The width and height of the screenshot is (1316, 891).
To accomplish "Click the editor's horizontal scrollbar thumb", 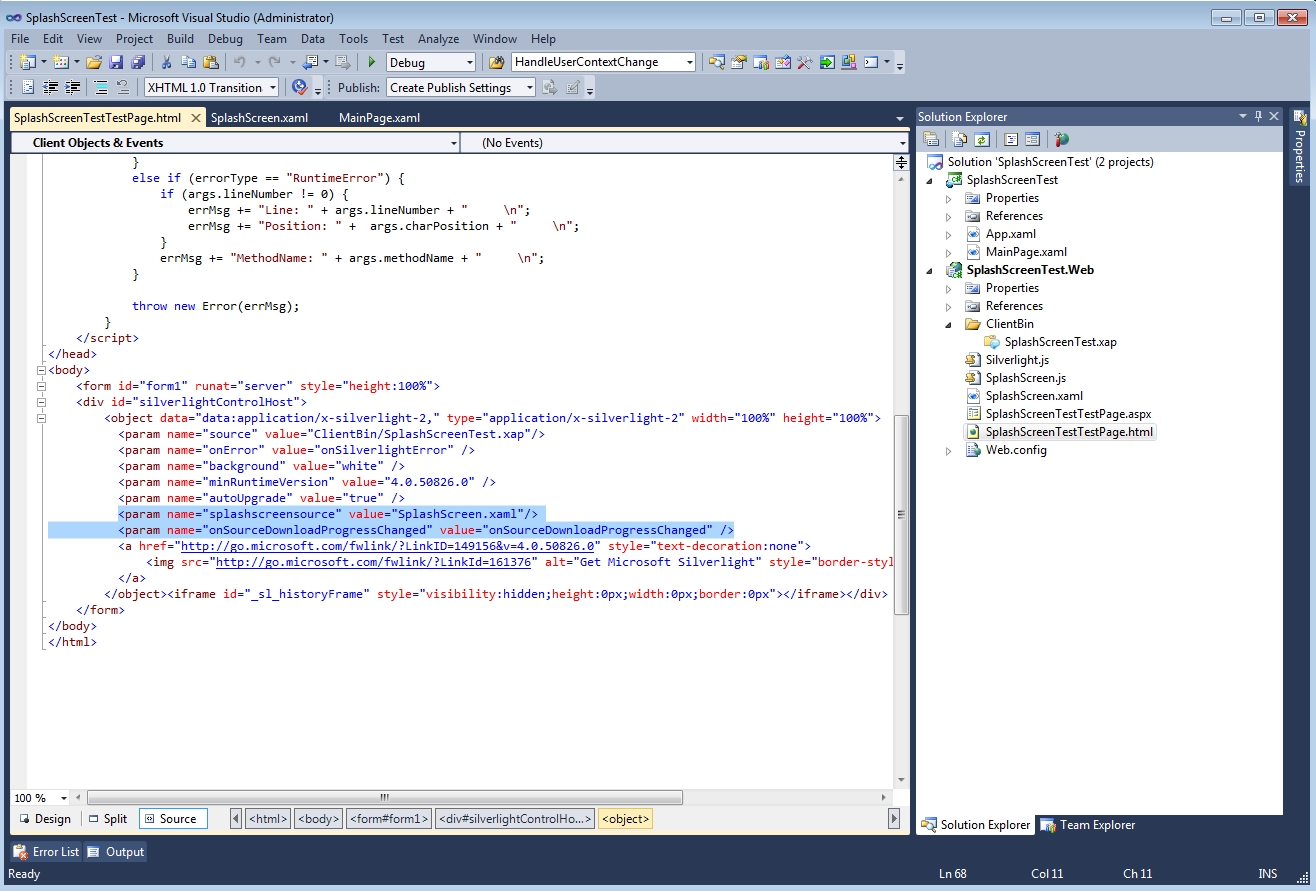I will [384, 798].
